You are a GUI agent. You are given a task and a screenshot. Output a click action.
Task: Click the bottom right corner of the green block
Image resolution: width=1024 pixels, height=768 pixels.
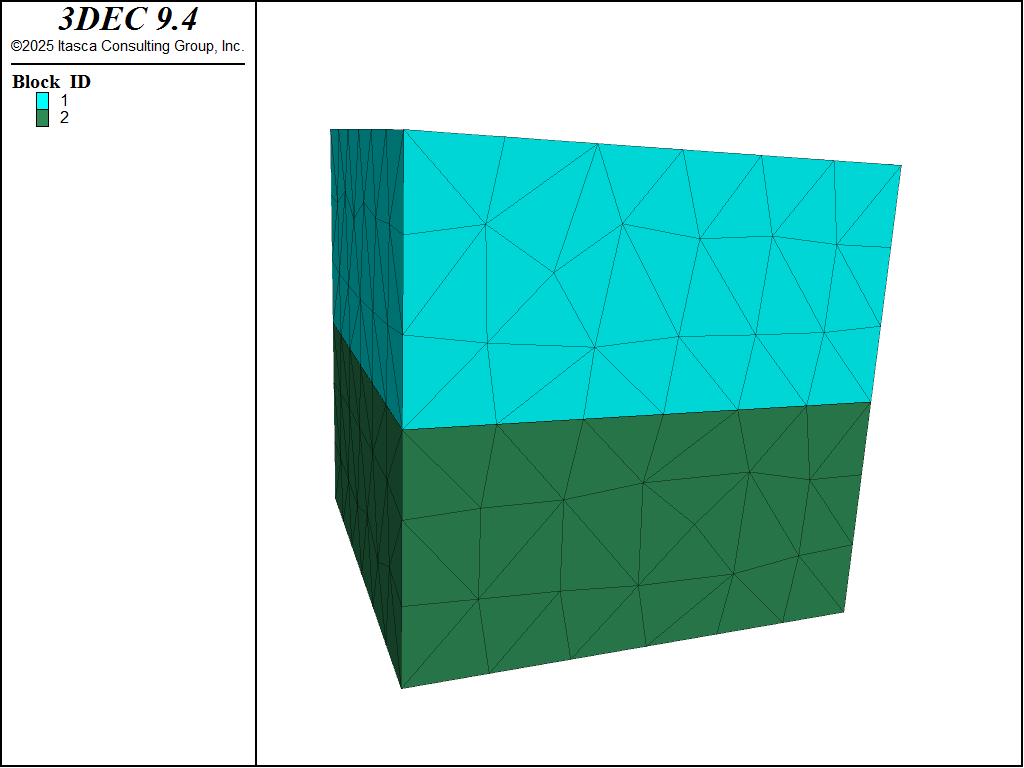[x=844, y=611]
